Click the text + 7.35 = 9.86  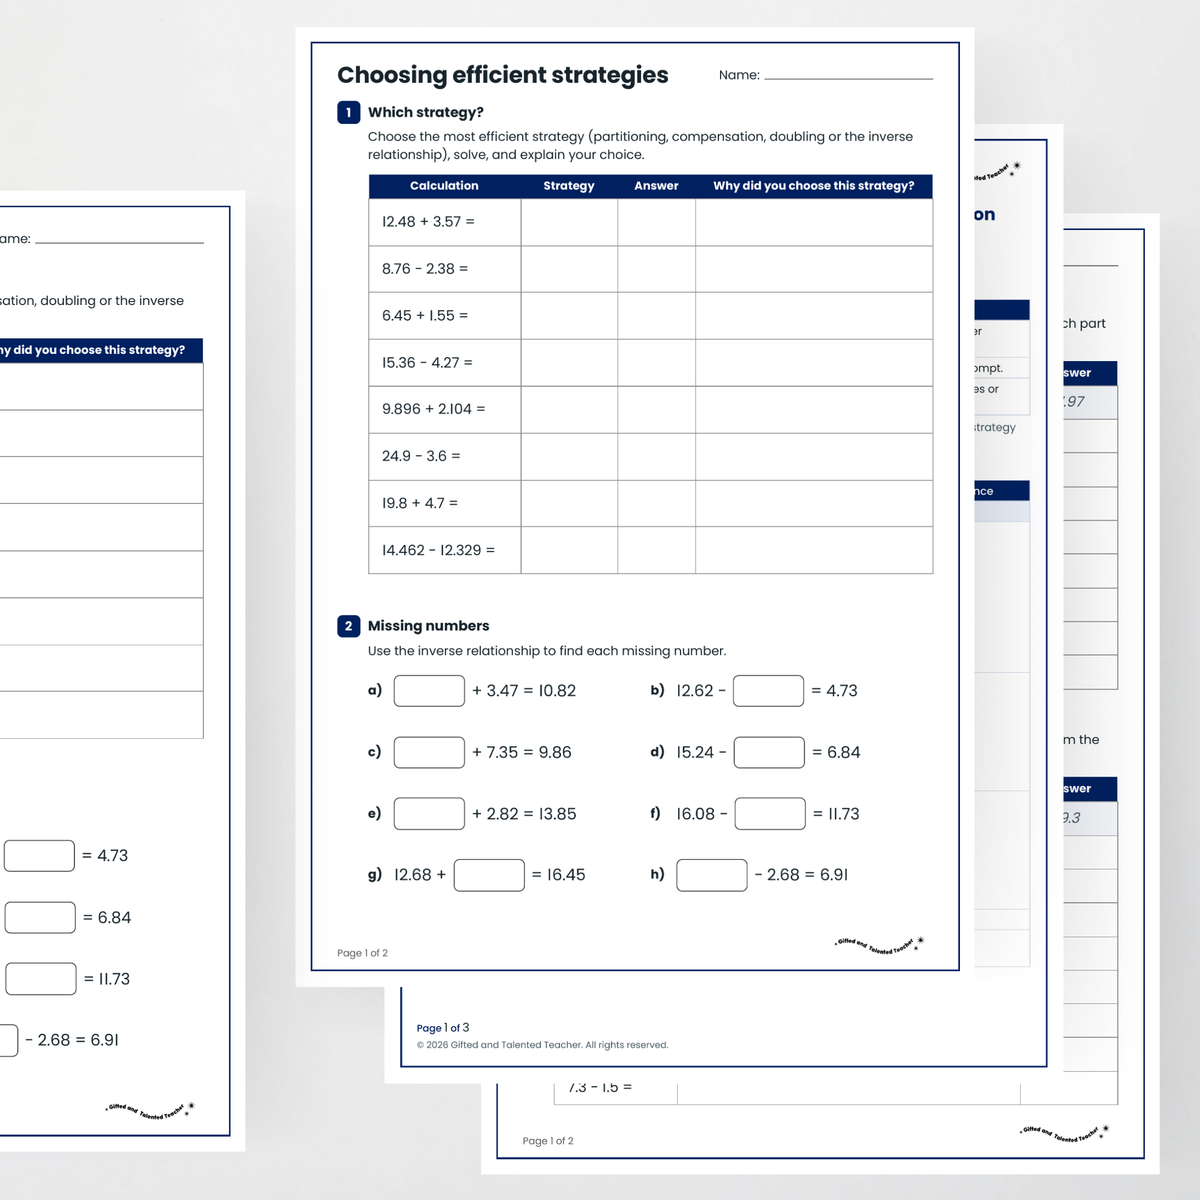(522, 752)
